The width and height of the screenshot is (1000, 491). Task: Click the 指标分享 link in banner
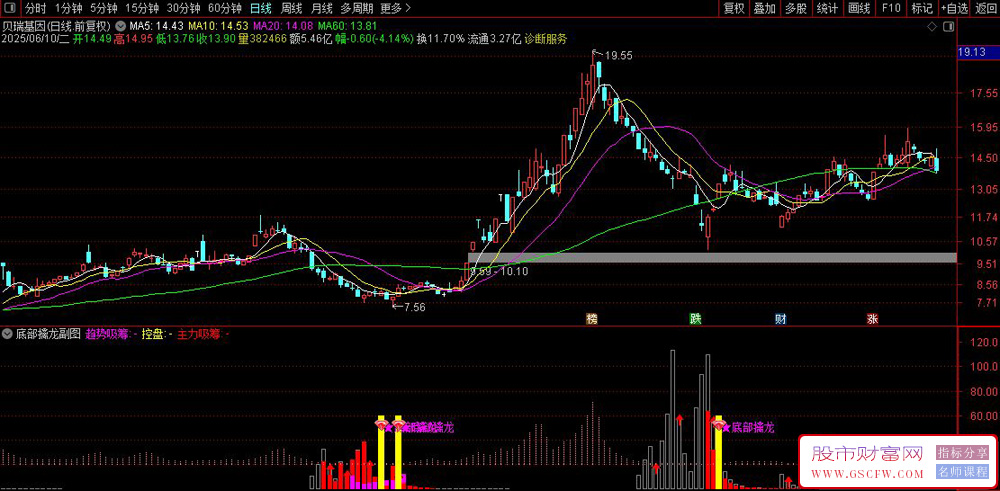click(962, 453)
